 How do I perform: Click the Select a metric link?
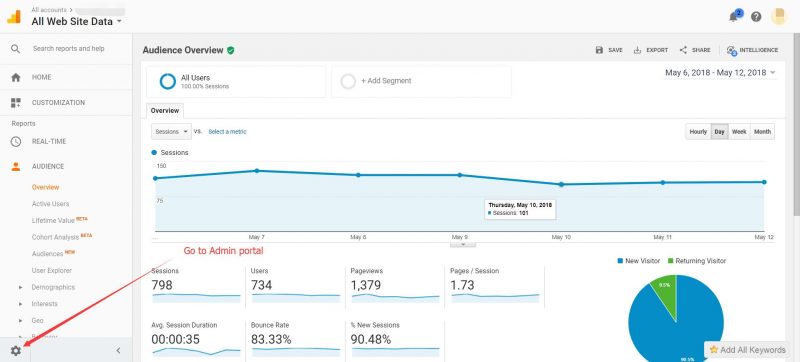tap(227, 132)
